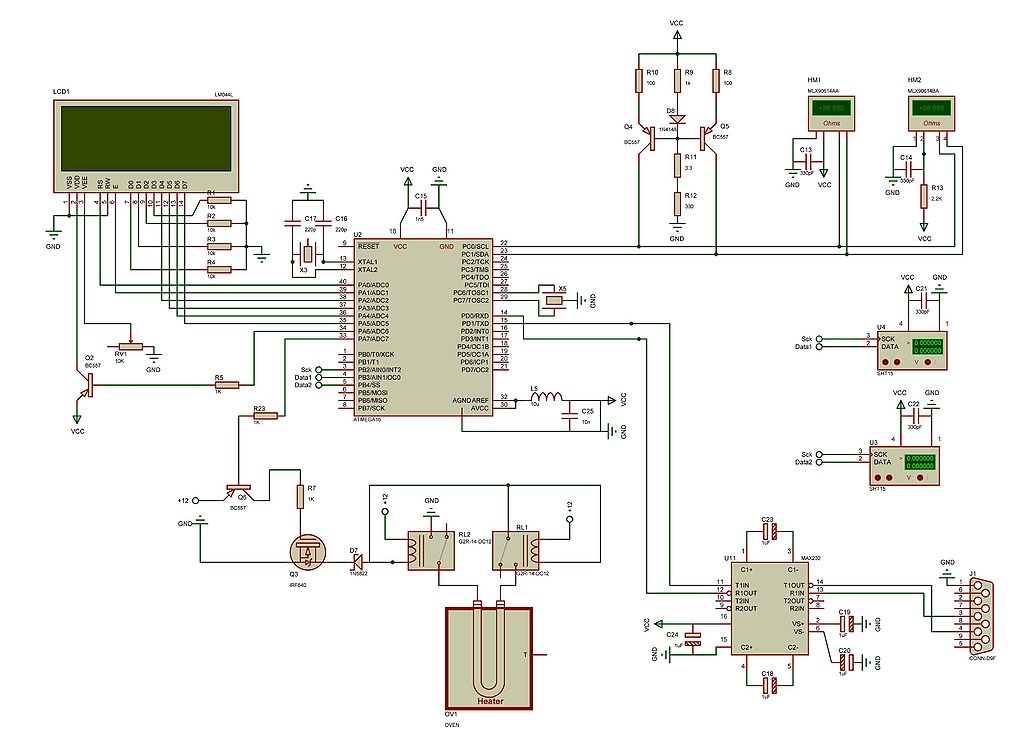The height and width of the screenshot is (755, 1024).
Task: Click the "PA7/ADC7" pin label
Action: pyautogui.click(x=373, y=339)
